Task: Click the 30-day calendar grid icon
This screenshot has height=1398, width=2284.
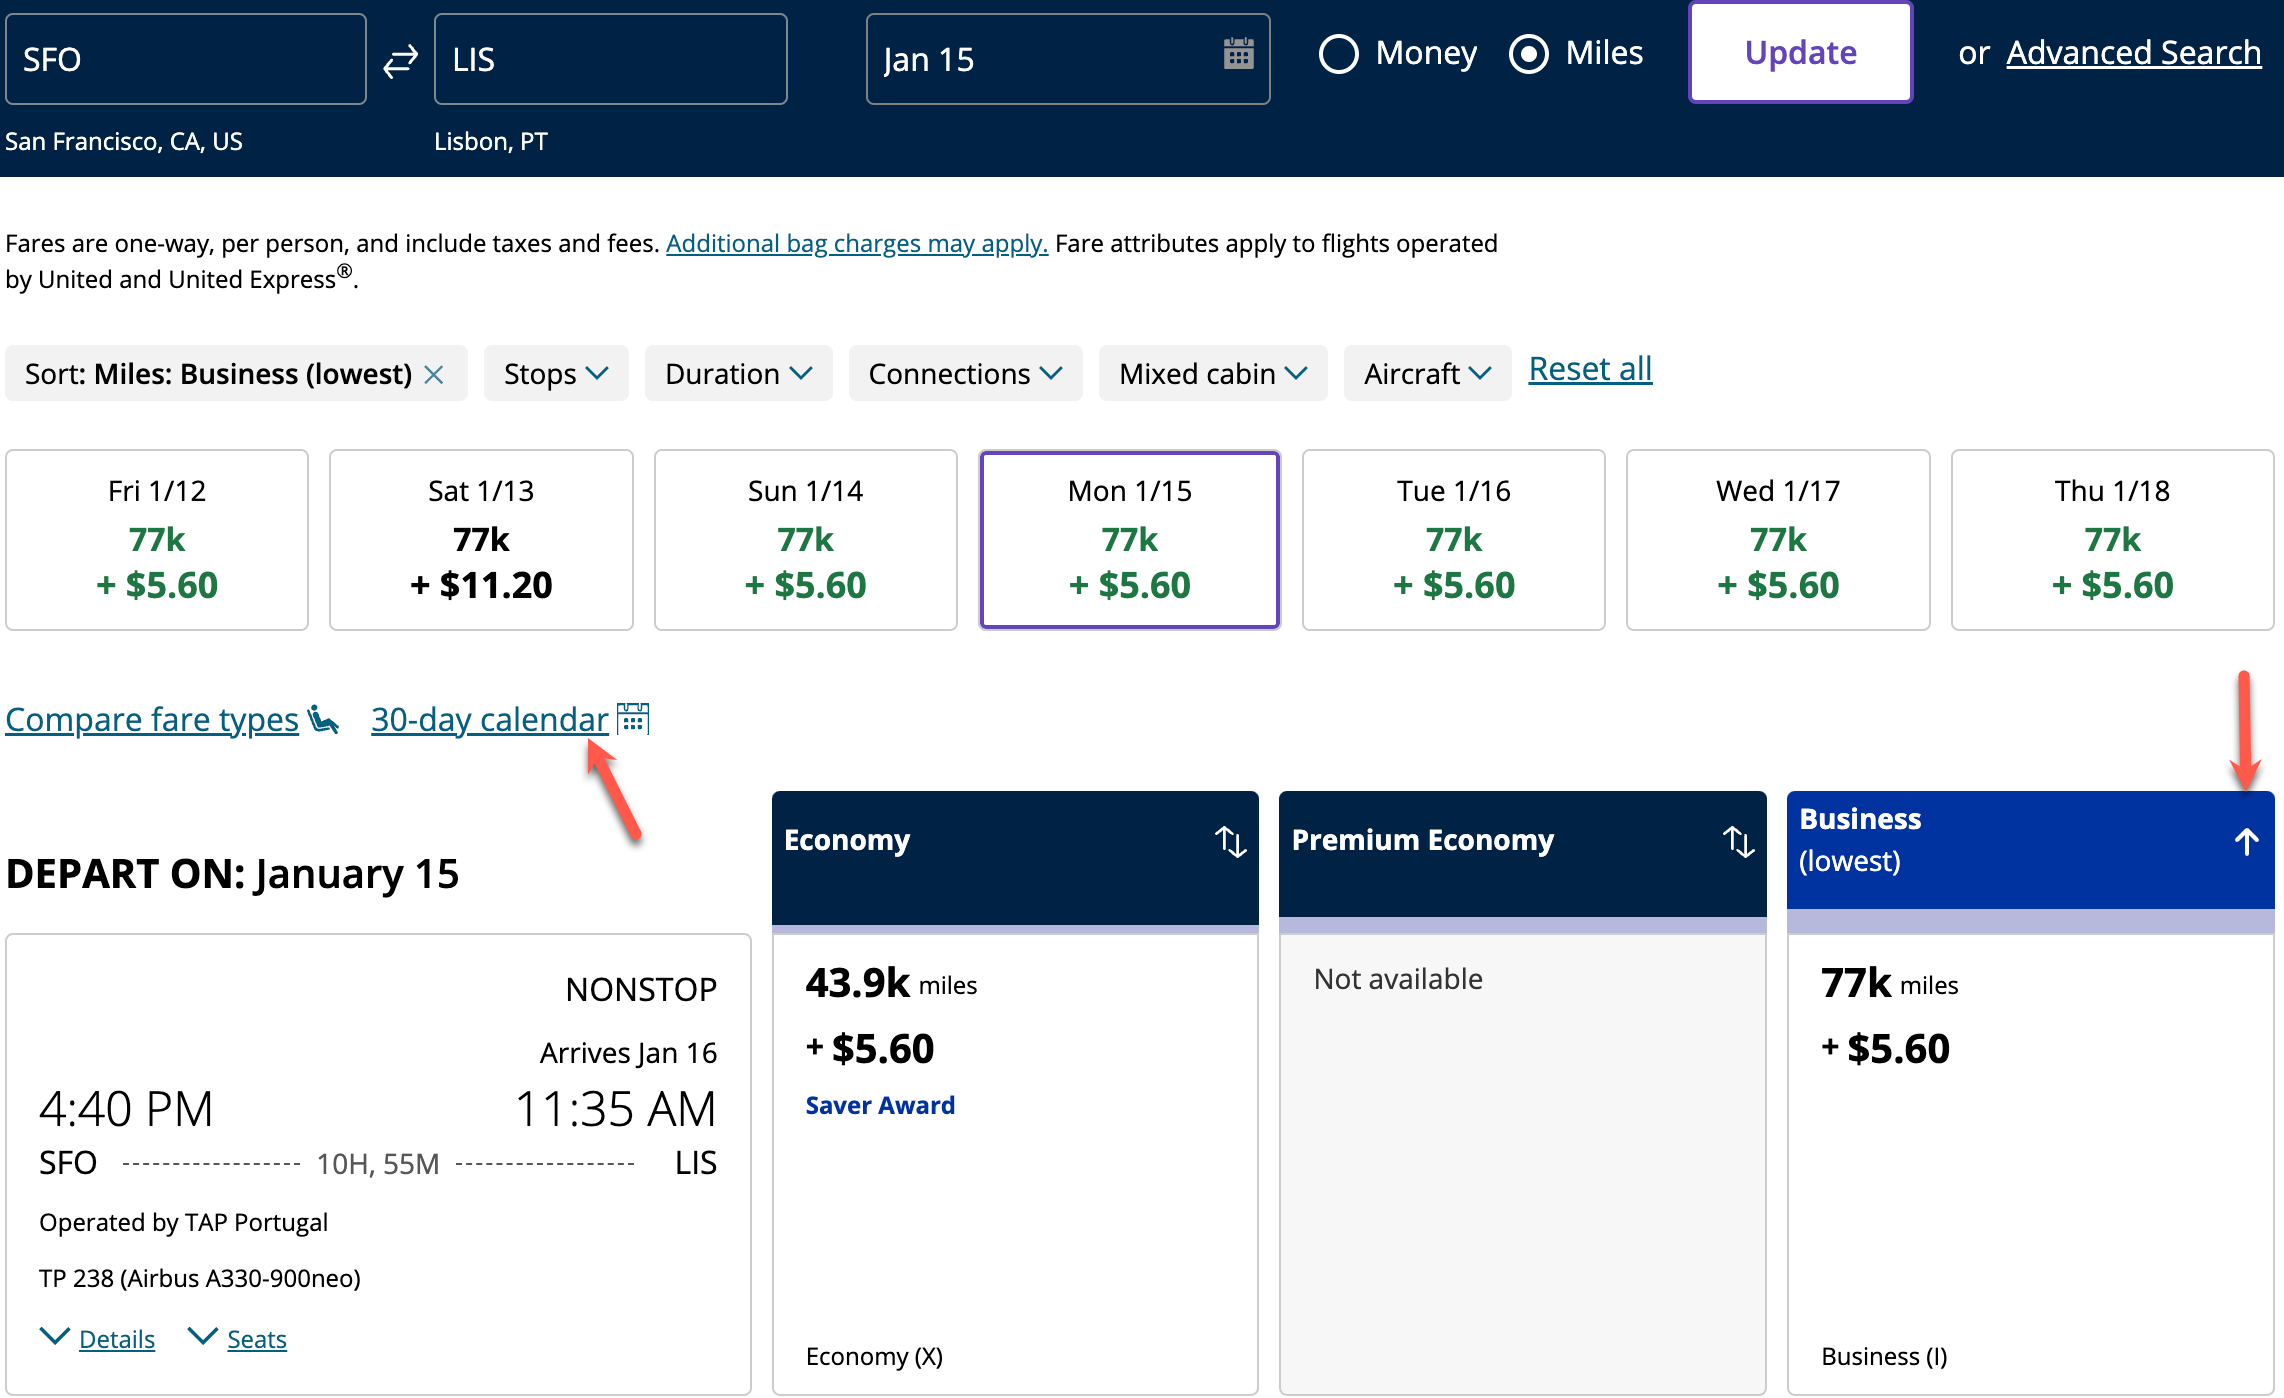Action: 633,719
